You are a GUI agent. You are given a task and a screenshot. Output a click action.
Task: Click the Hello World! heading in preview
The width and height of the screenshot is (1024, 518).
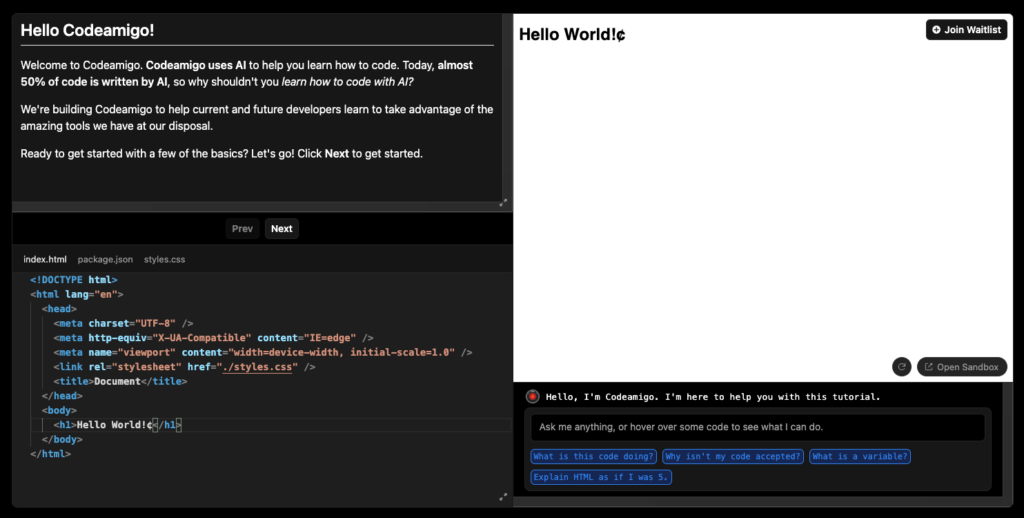pyautogui.click(x=572, y=35)
